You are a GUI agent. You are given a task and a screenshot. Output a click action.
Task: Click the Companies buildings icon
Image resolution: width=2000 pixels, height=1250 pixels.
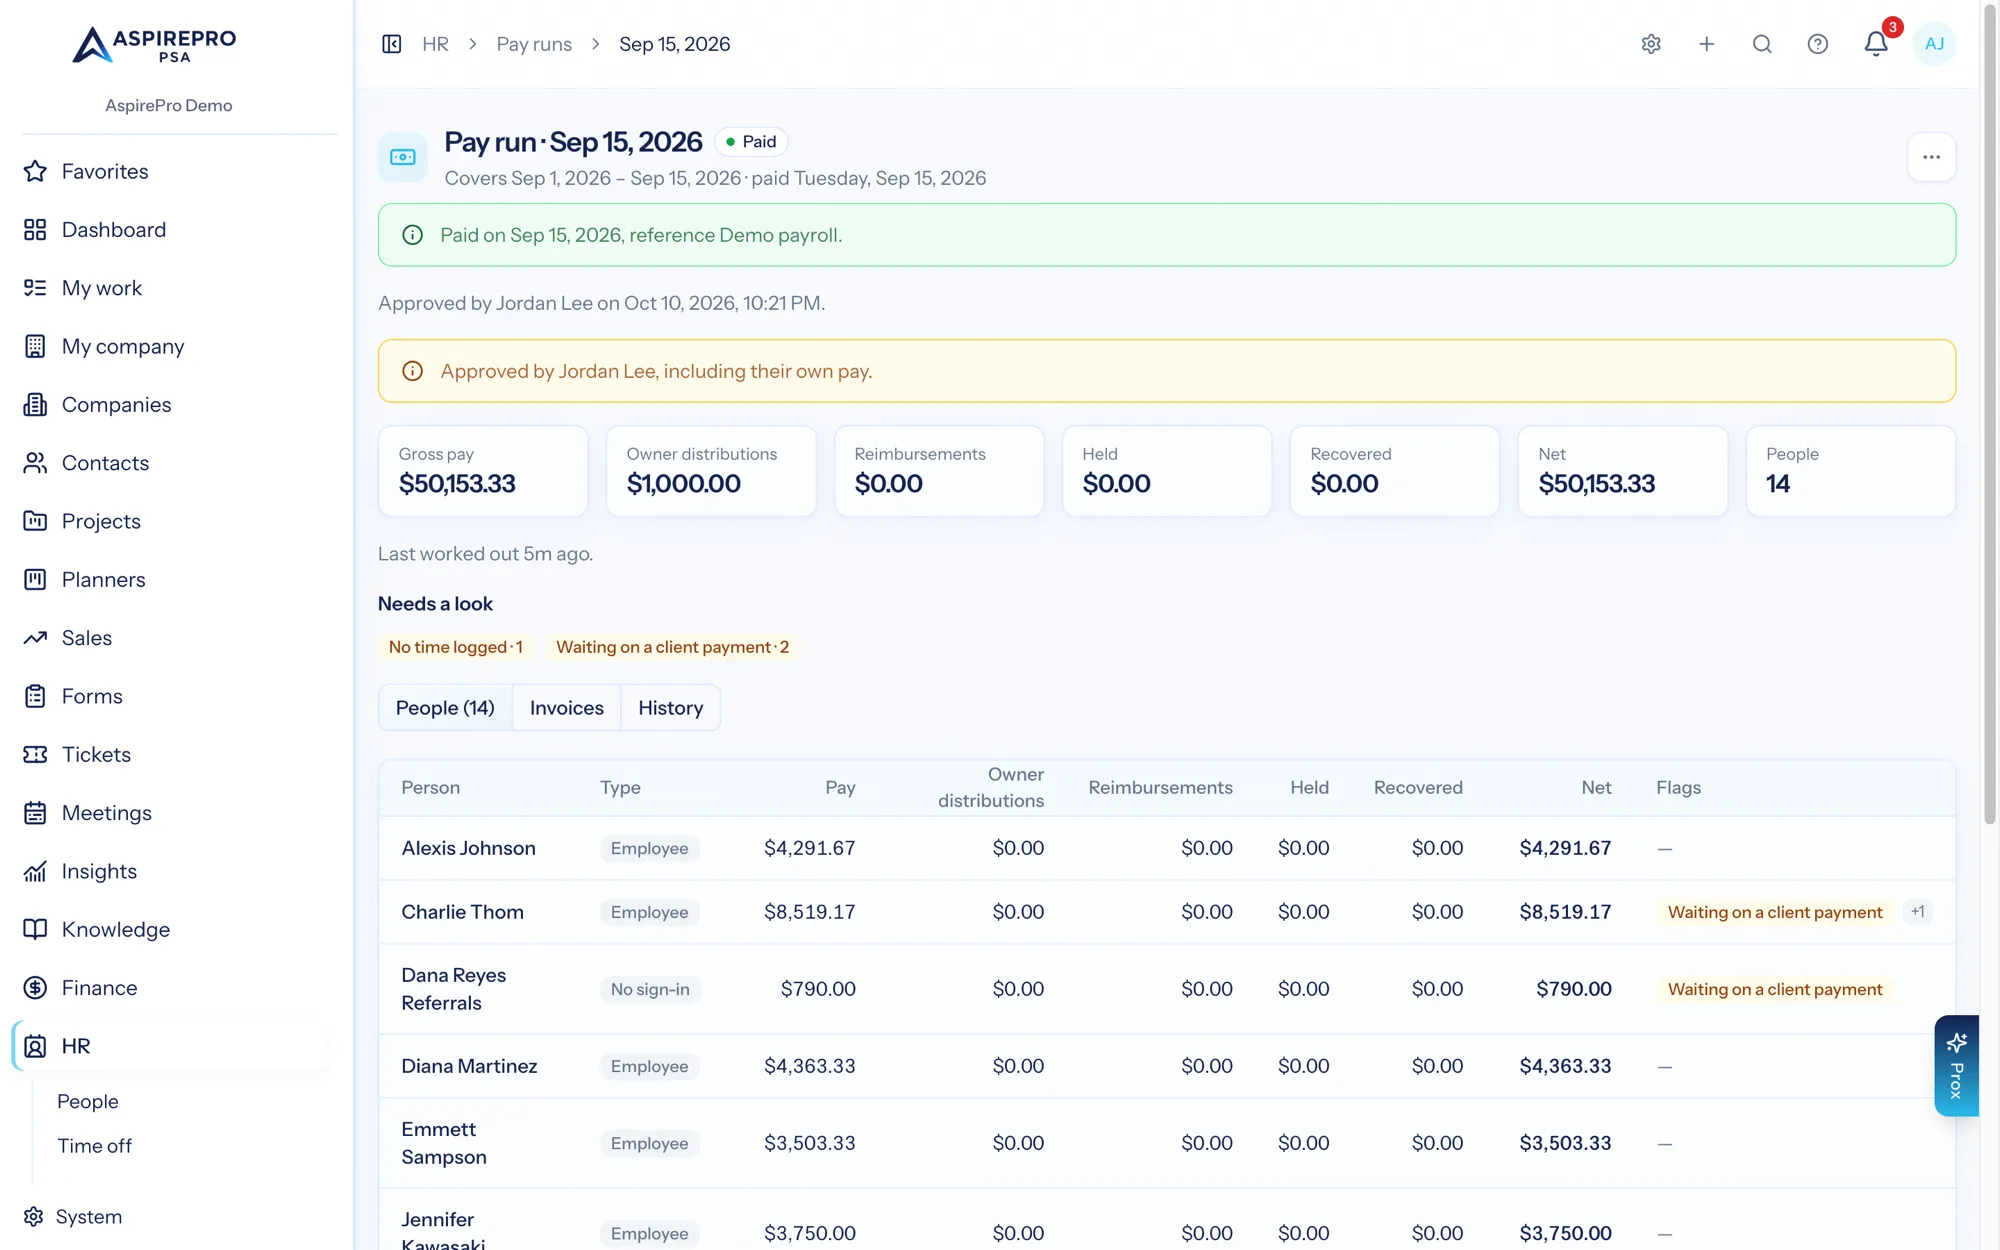click(x=35, y=405)
